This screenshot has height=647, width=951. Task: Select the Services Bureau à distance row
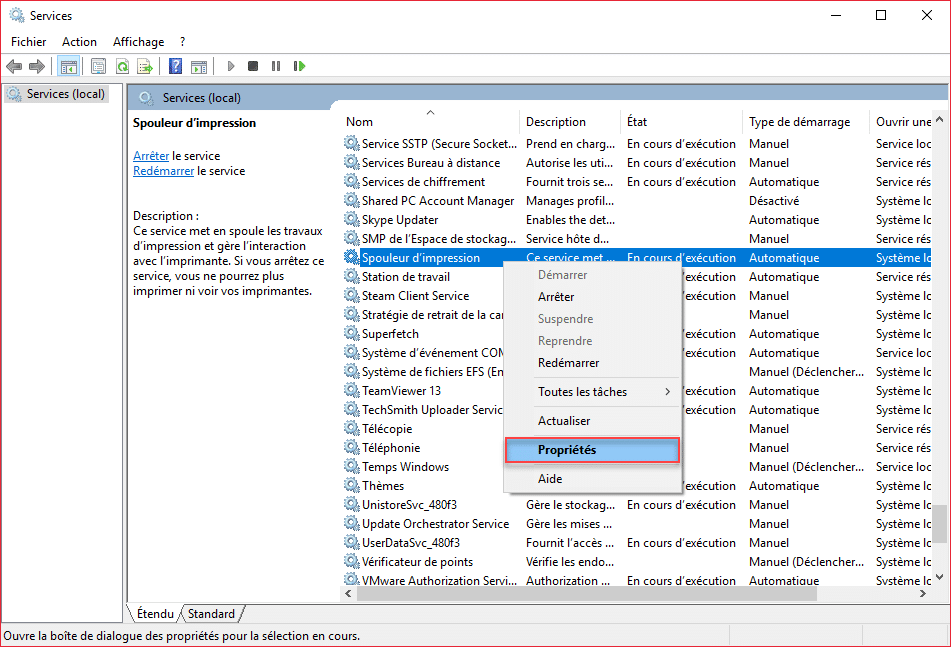pos(637,163)
